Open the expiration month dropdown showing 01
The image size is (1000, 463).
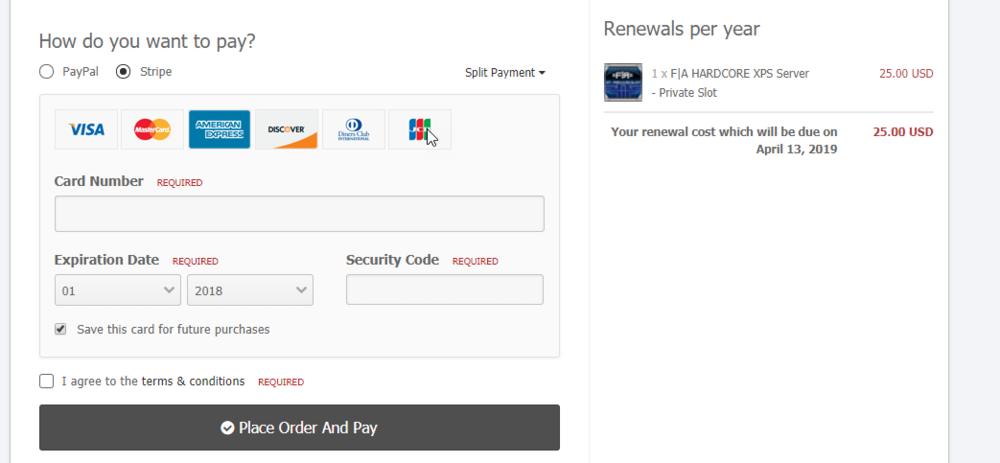(x=118, y=290)
